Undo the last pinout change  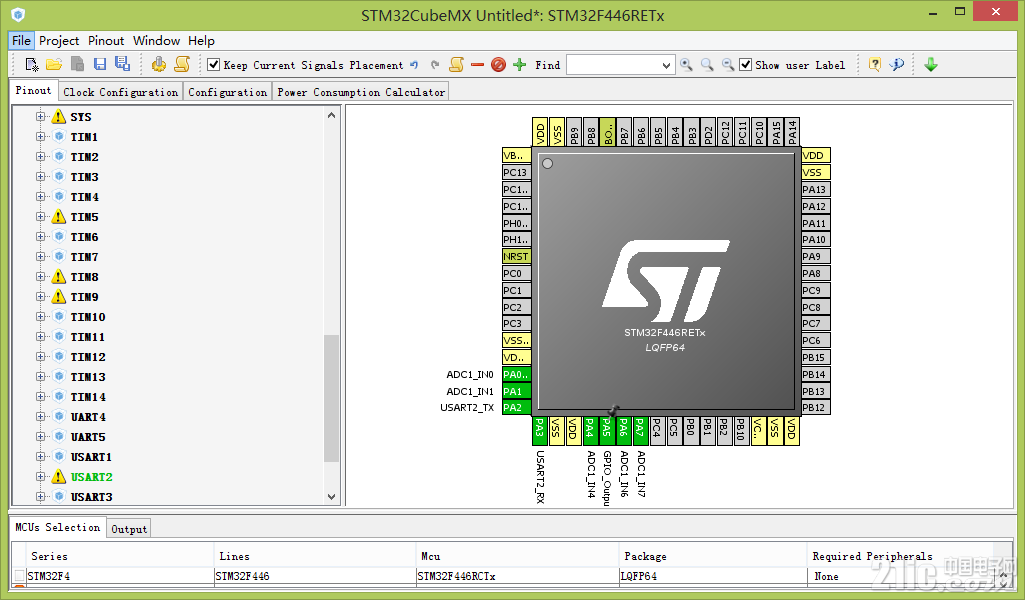click(x=414, y=65)
